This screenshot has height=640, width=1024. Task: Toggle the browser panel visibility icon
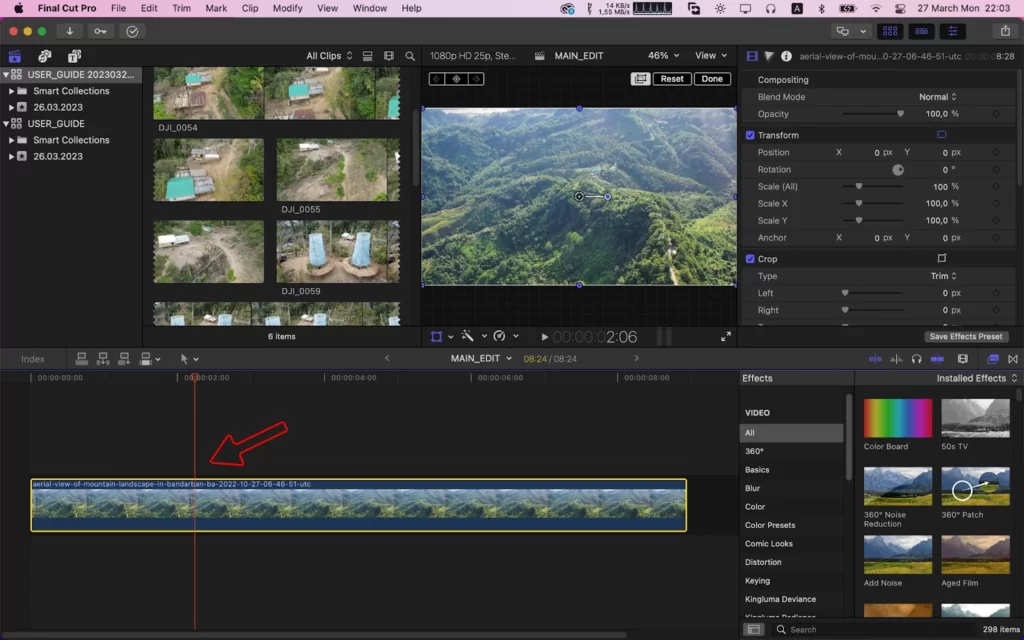889,31
